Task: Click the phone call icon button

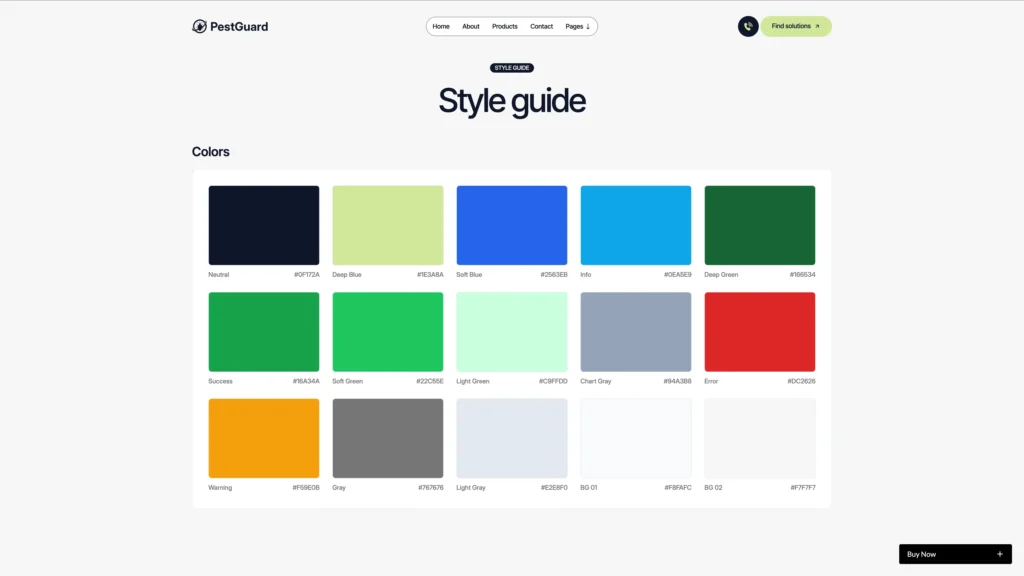Action: [748, 26]
